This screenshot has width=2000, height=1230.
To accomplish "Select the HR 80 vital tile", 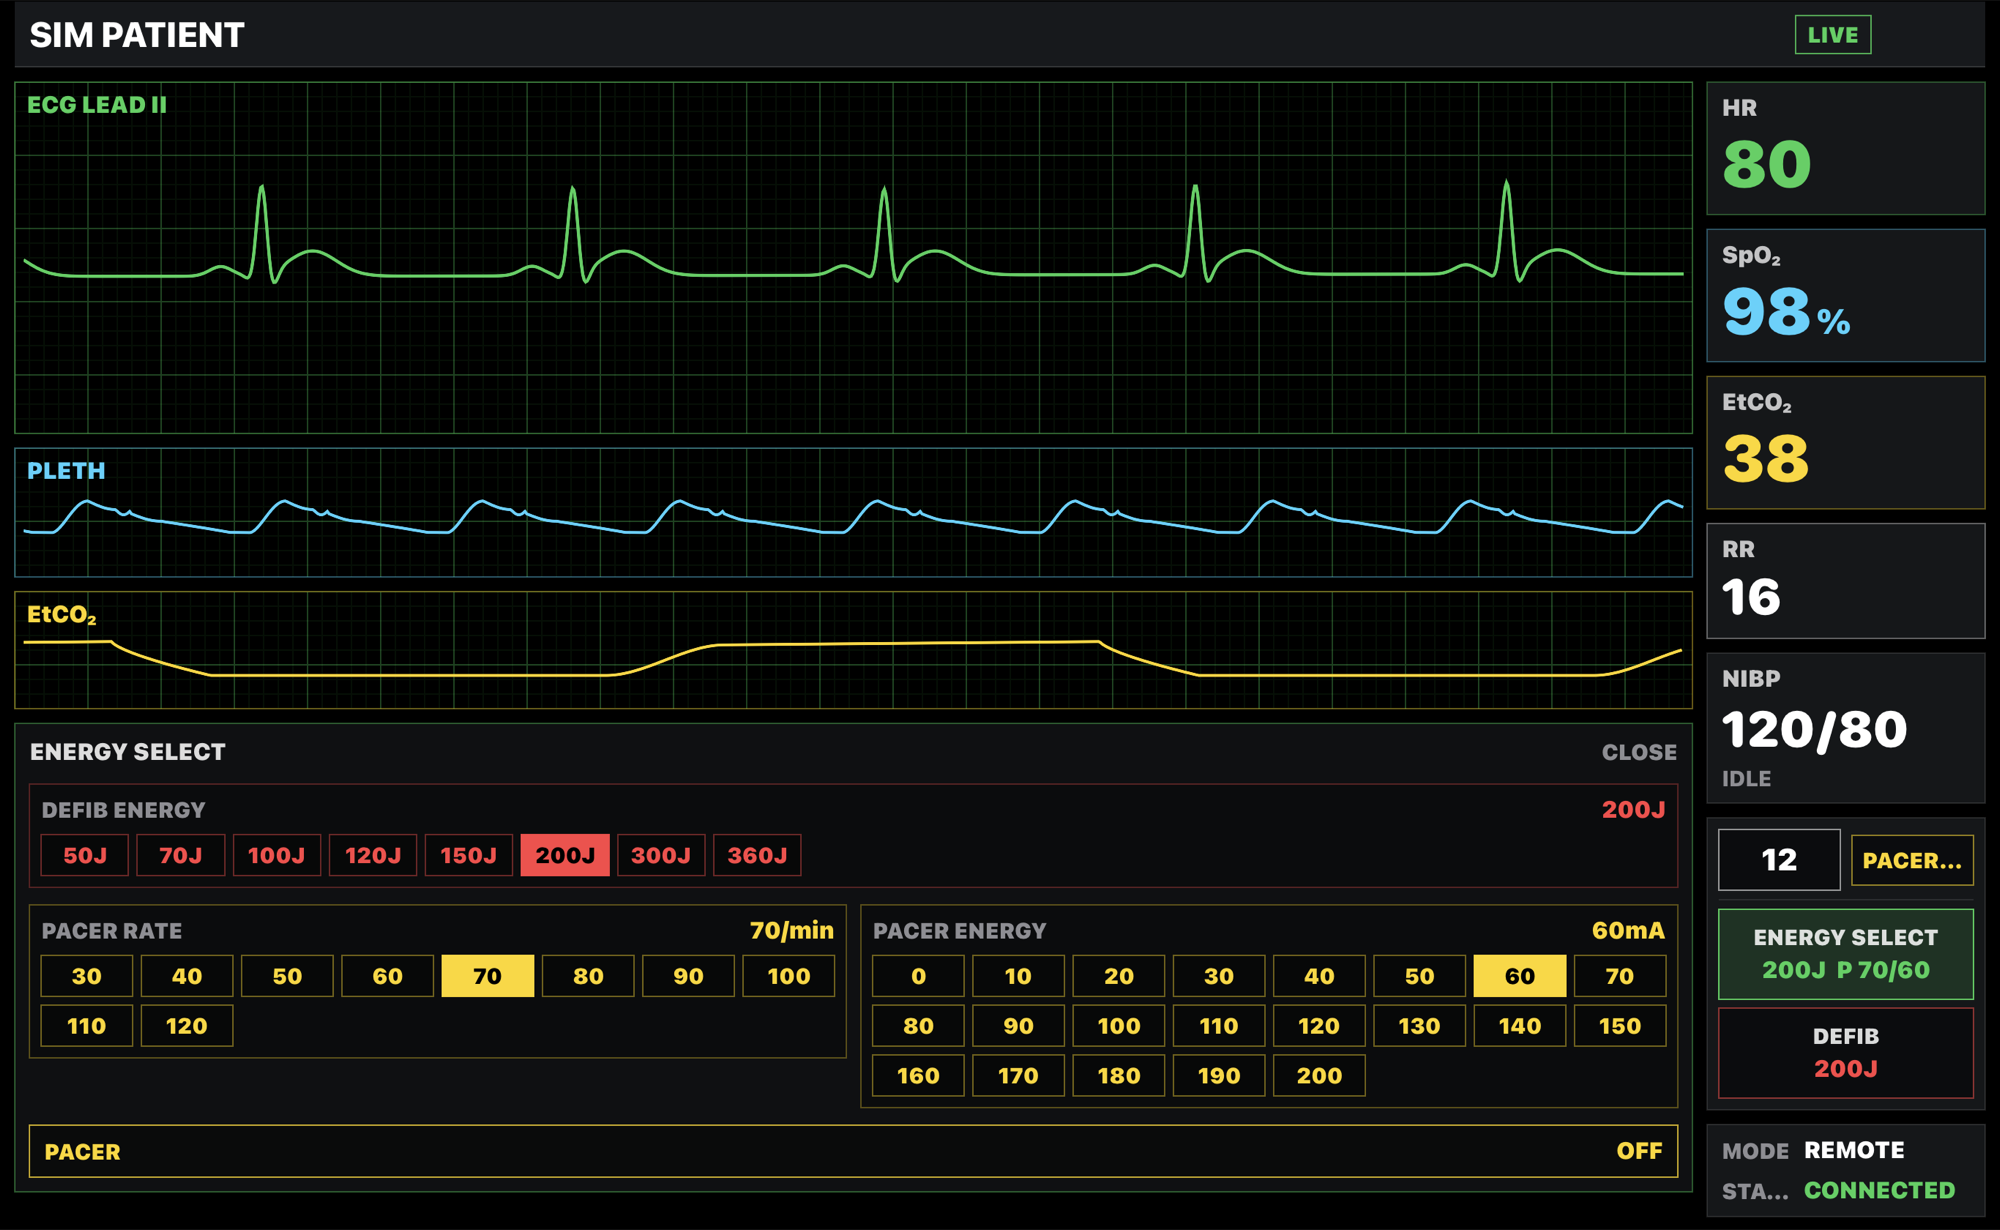I will pos(1845,148).
